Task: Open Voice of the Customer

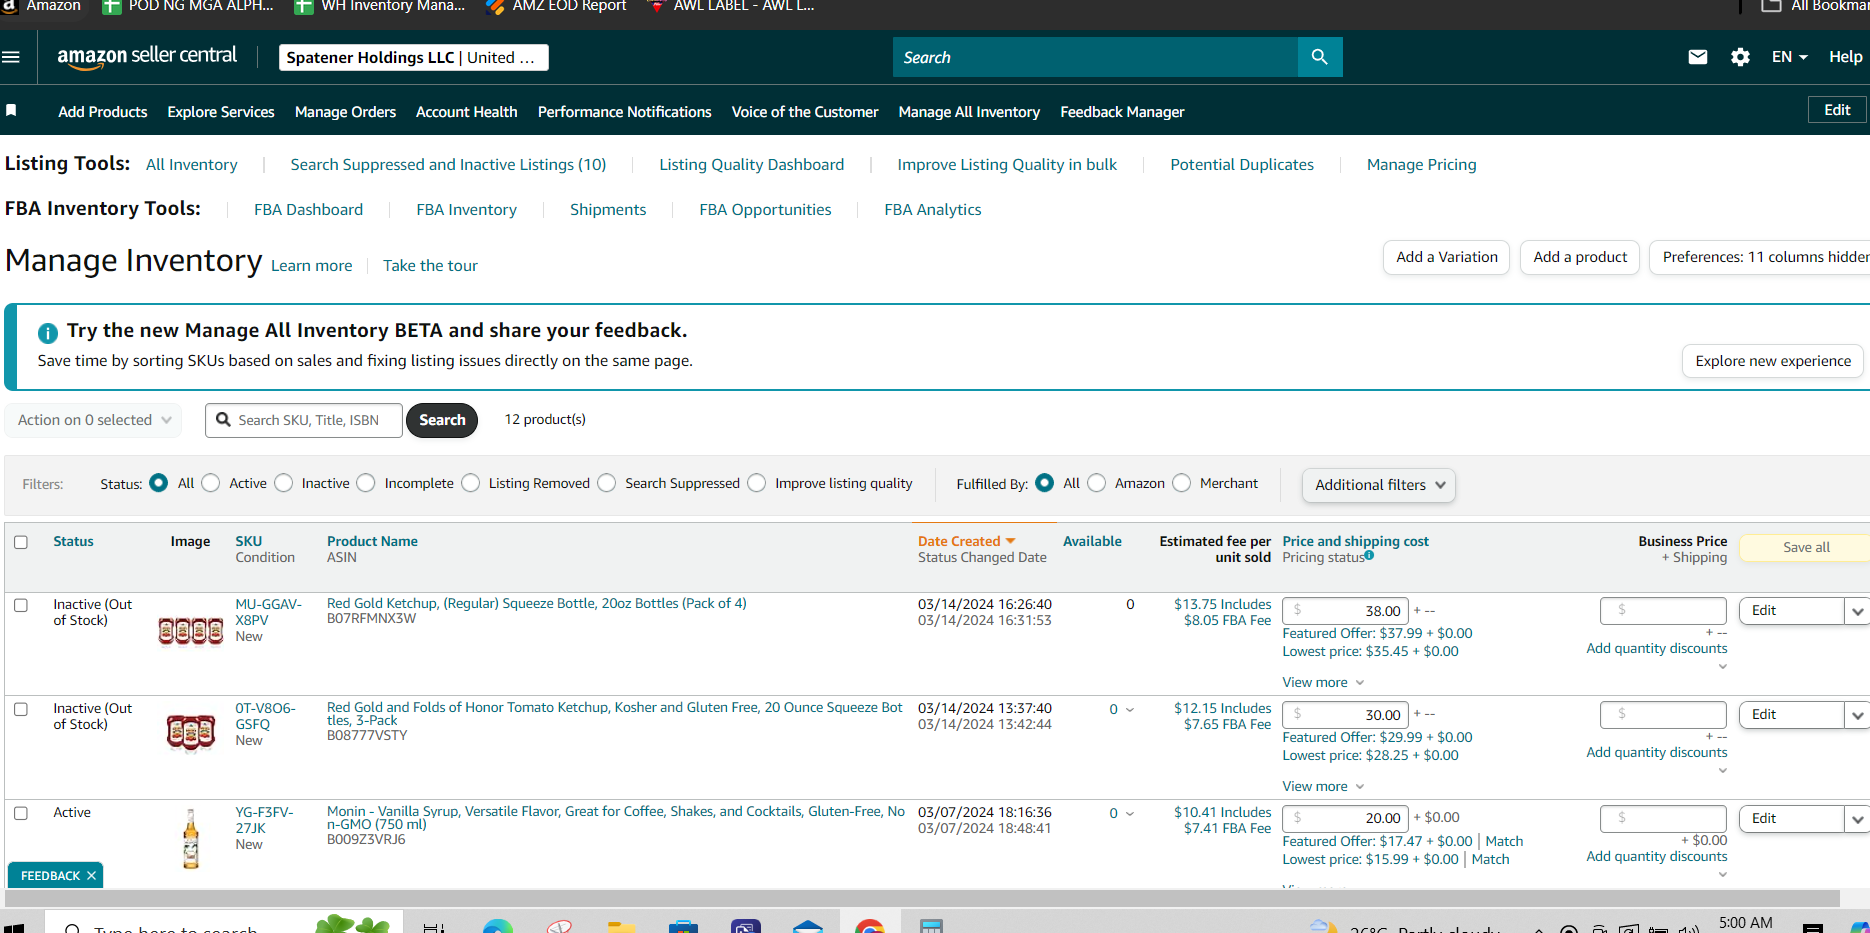Action: point(805,112)
